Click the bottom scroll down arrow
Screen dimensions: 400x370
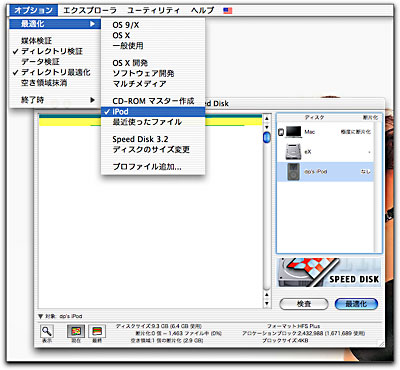coord(266,303)
